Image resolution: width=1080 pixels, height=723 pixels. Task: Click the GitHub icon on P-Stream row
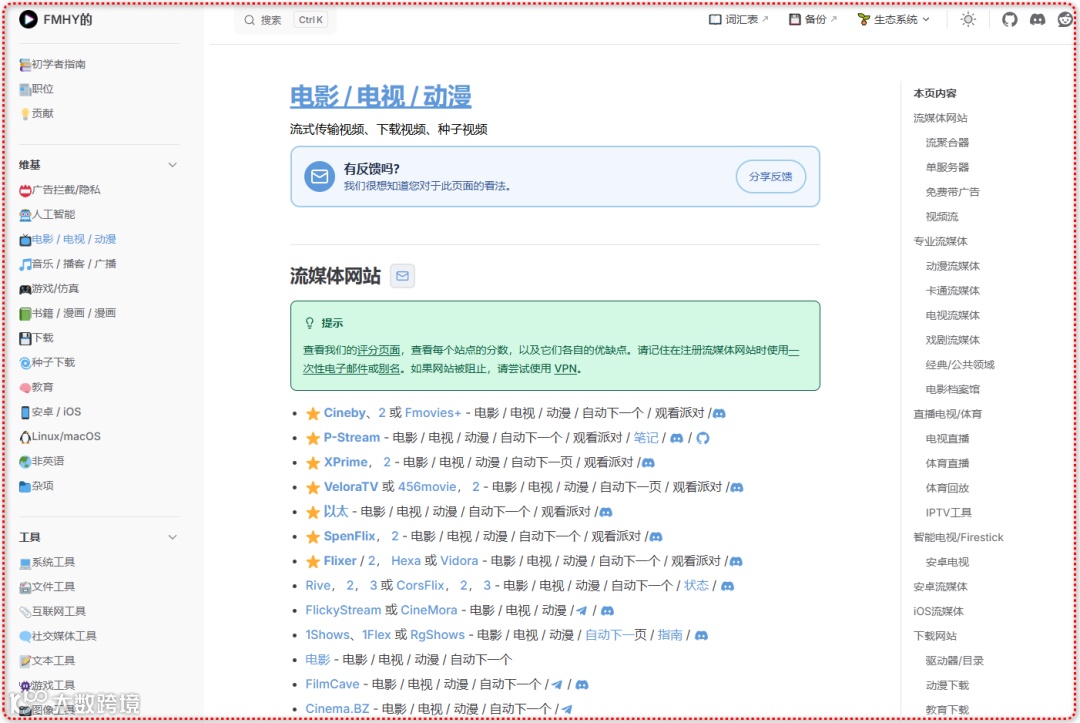point(703,438)
